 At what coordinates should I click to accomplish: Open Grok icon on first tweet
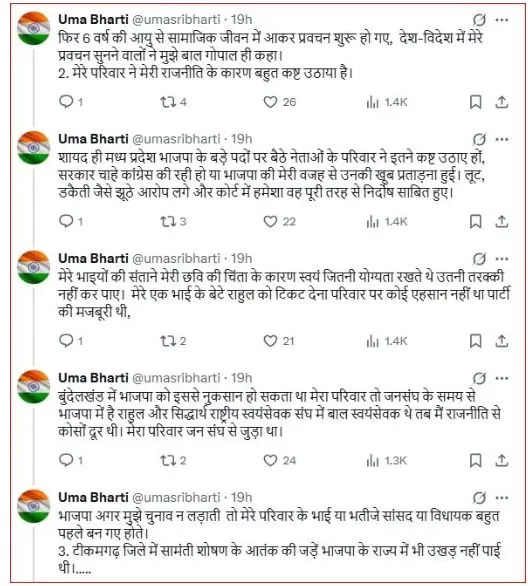coord(479,19)
